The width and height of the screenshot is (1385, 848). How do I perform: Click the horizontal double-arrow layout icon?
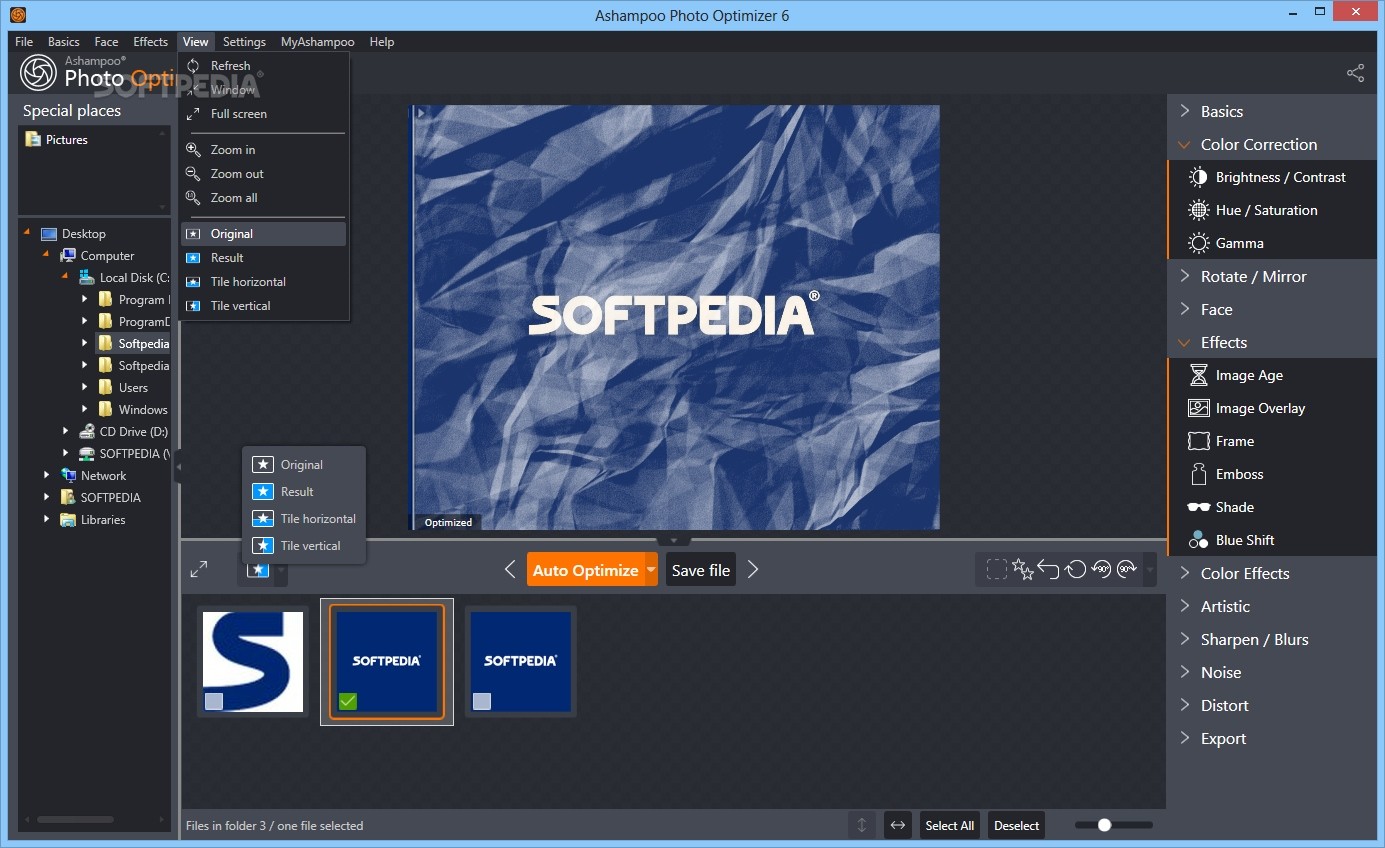pos(898,825)
